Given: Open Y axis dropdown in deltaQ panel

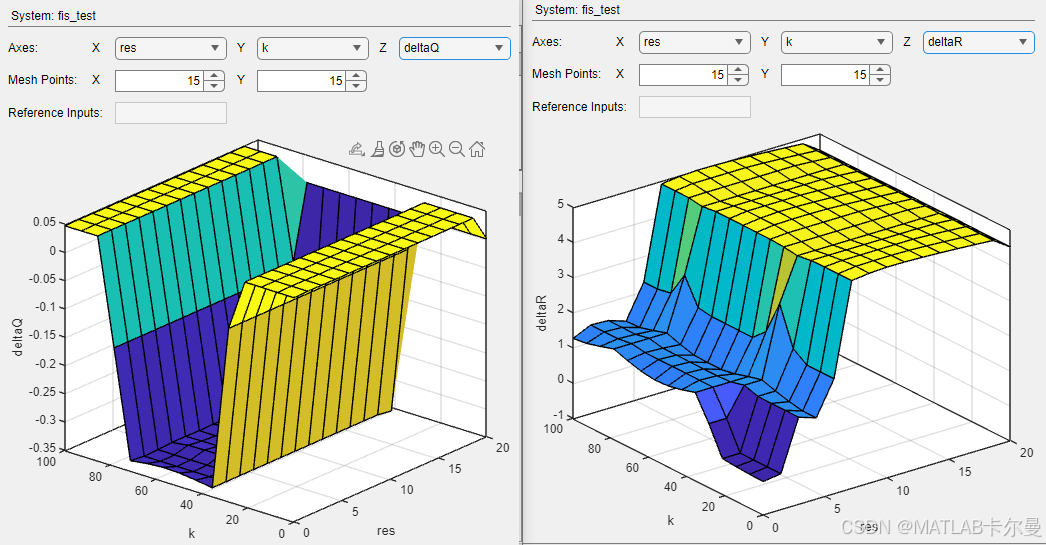Looking at the screenshot, I should pyautogui.click(x=313, y=48).
